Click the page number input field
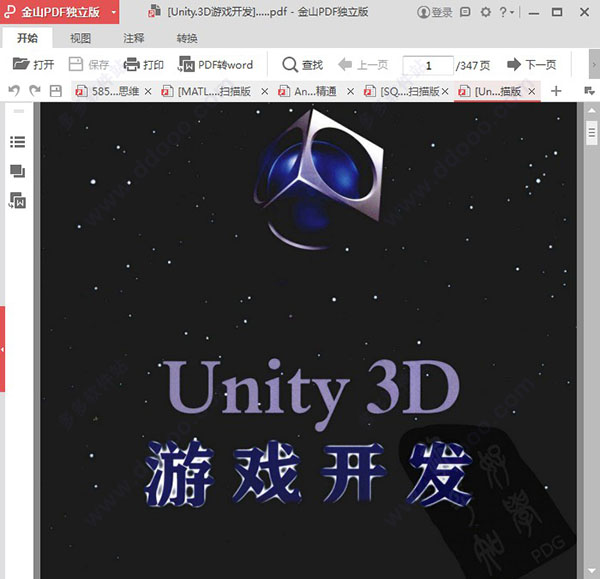 click(428, 65)
